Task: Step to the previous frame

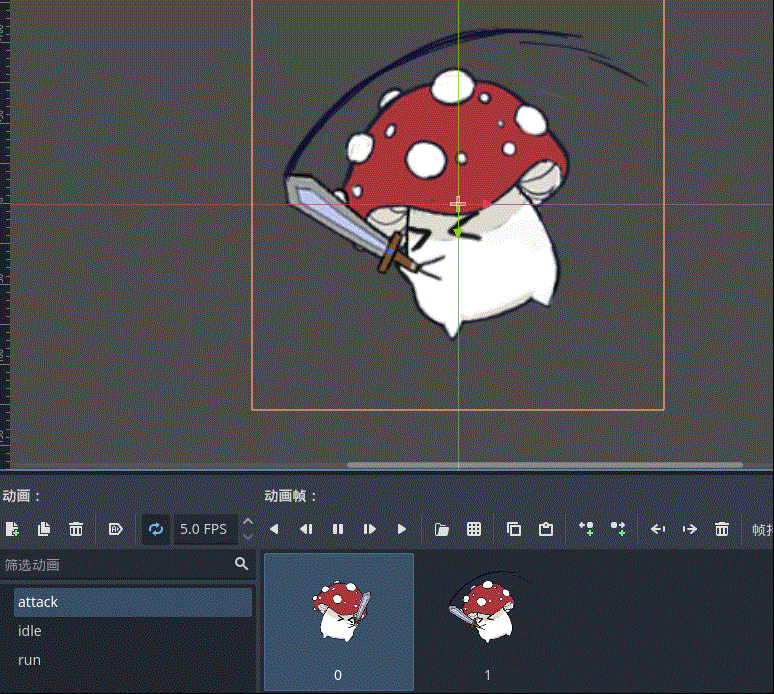Action: click(306, 529)
